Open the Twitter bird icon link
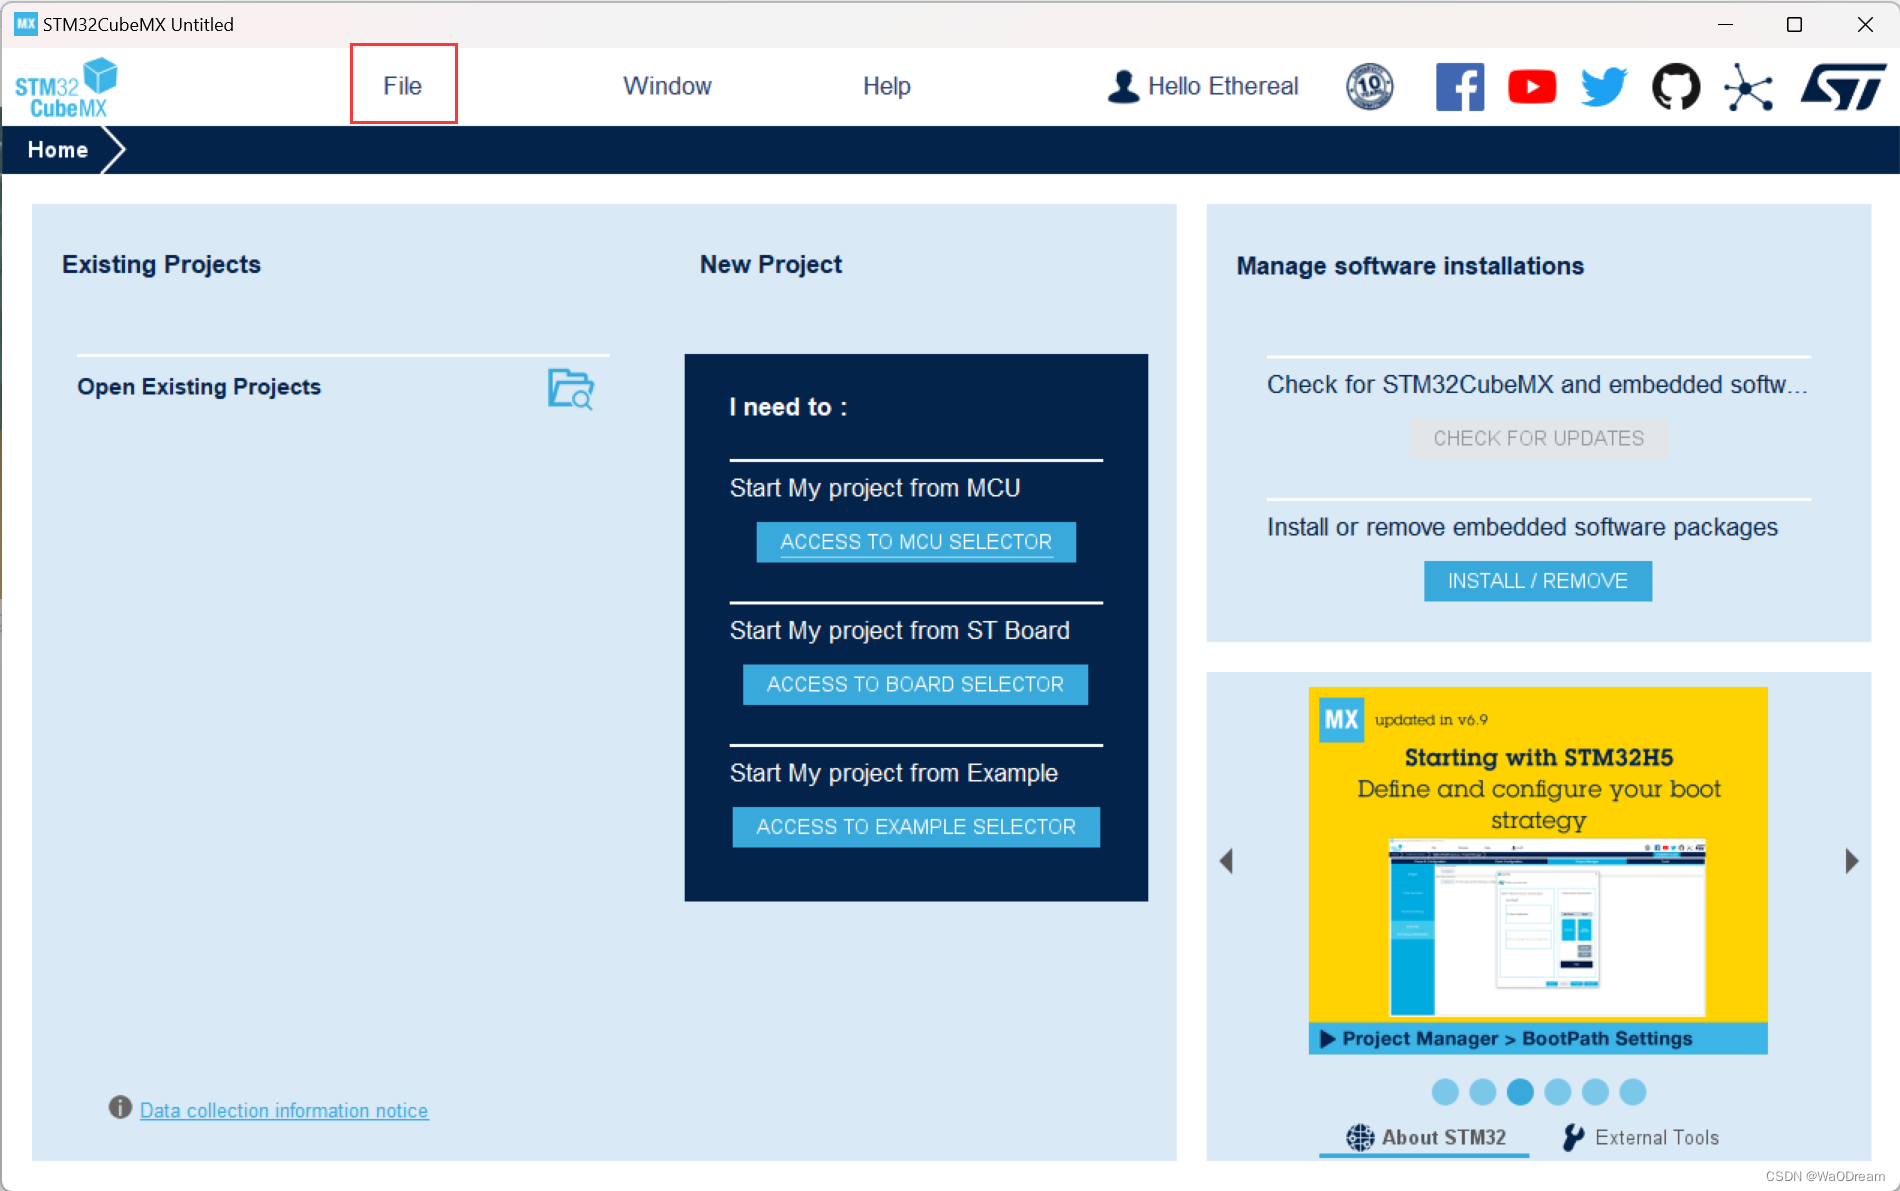This screenshot has width=1900, height=1191. click(x=1604, y=87)
